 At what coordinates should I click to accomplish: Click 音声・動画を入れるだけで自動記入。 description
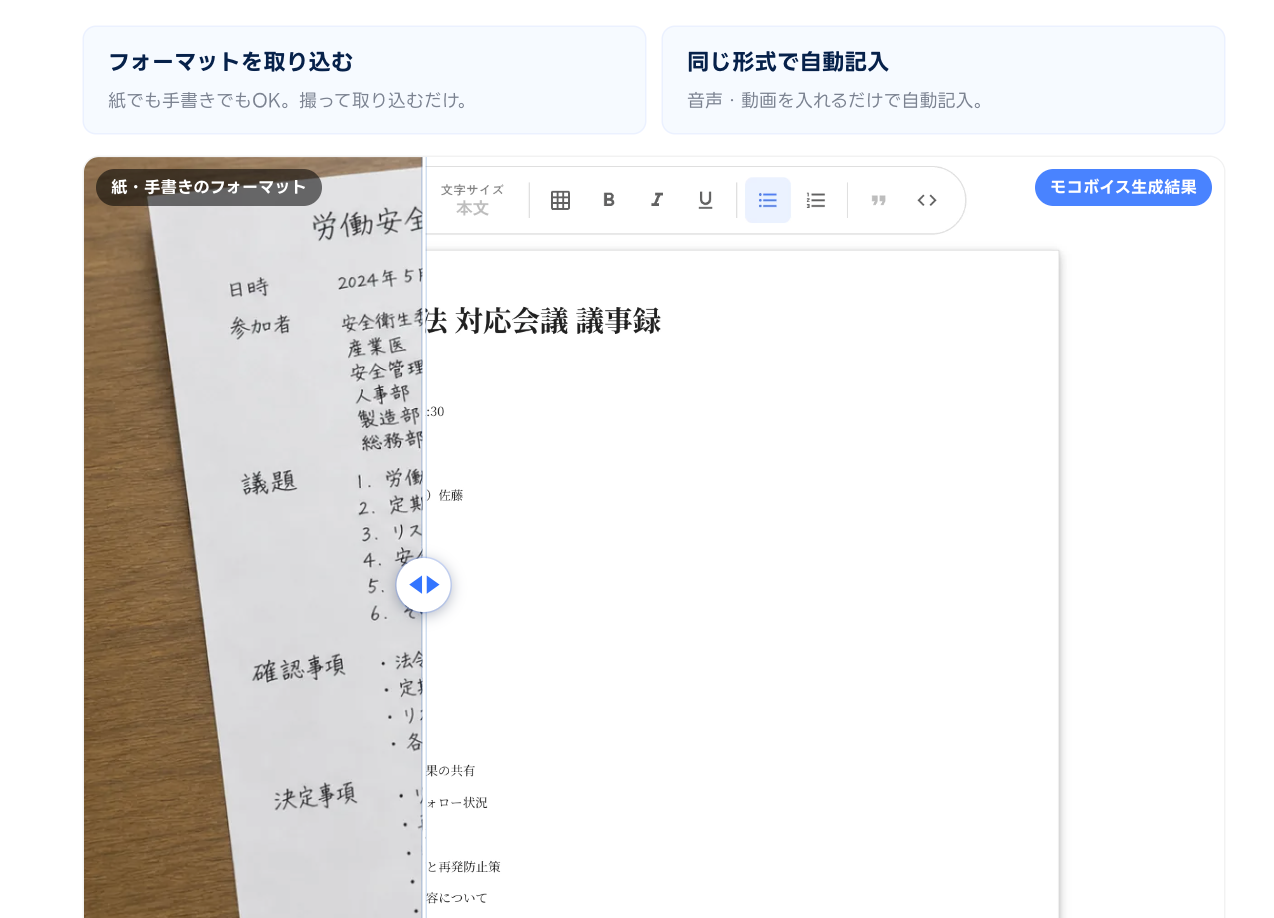837,101
